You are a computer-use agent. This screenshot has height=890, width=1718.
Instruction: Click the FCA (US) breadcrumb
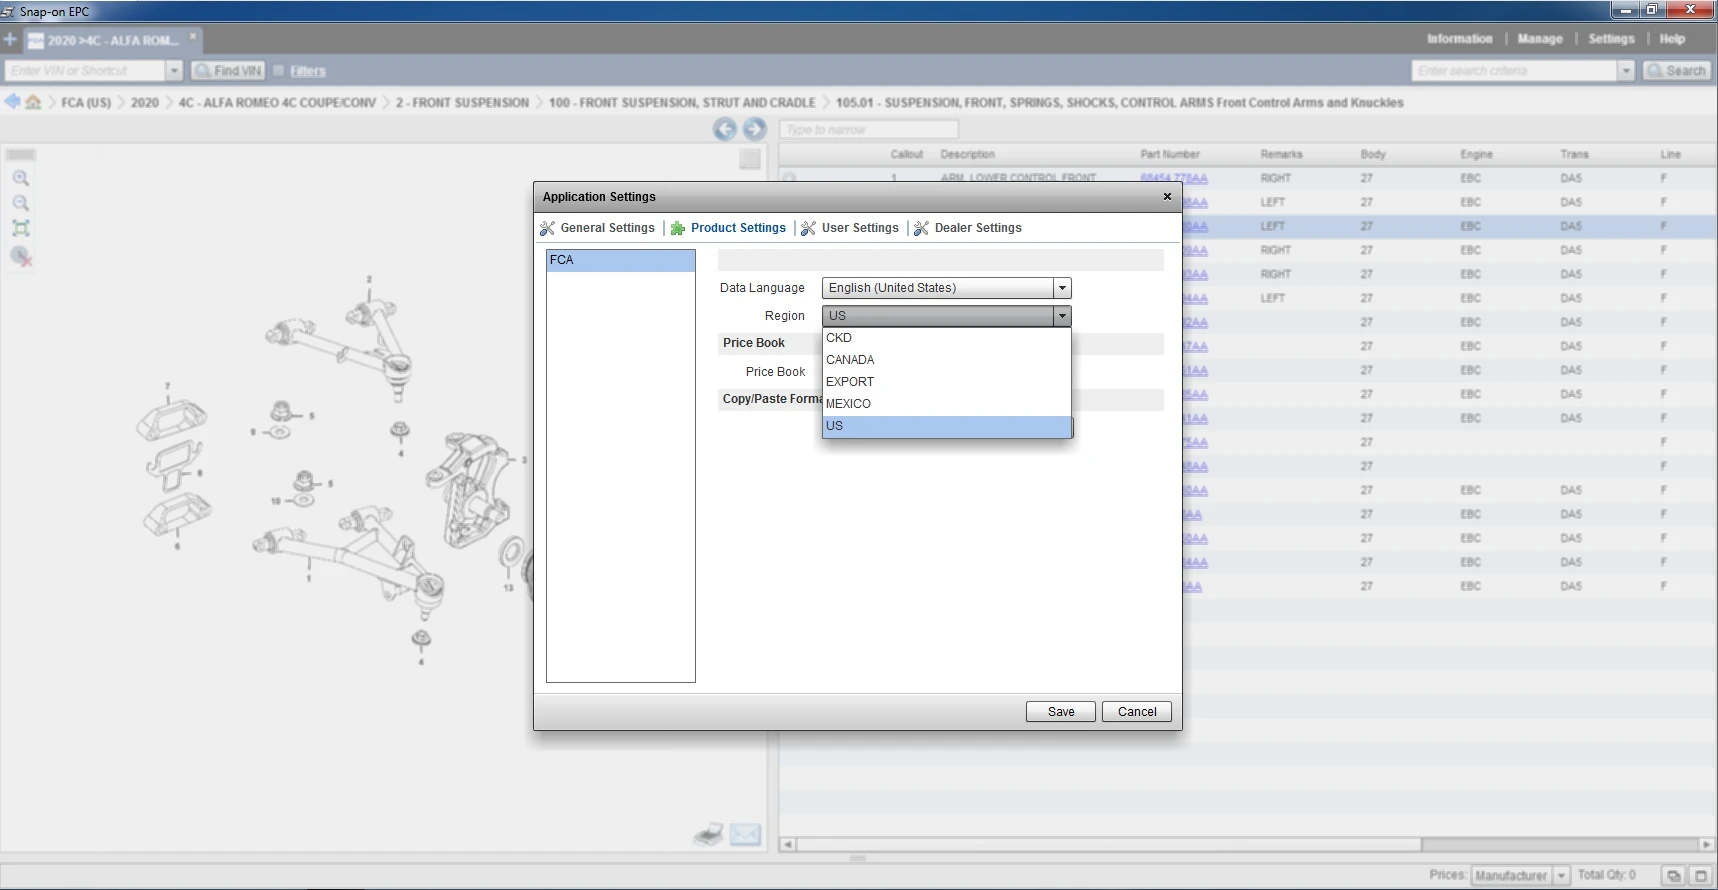point(86,103)
